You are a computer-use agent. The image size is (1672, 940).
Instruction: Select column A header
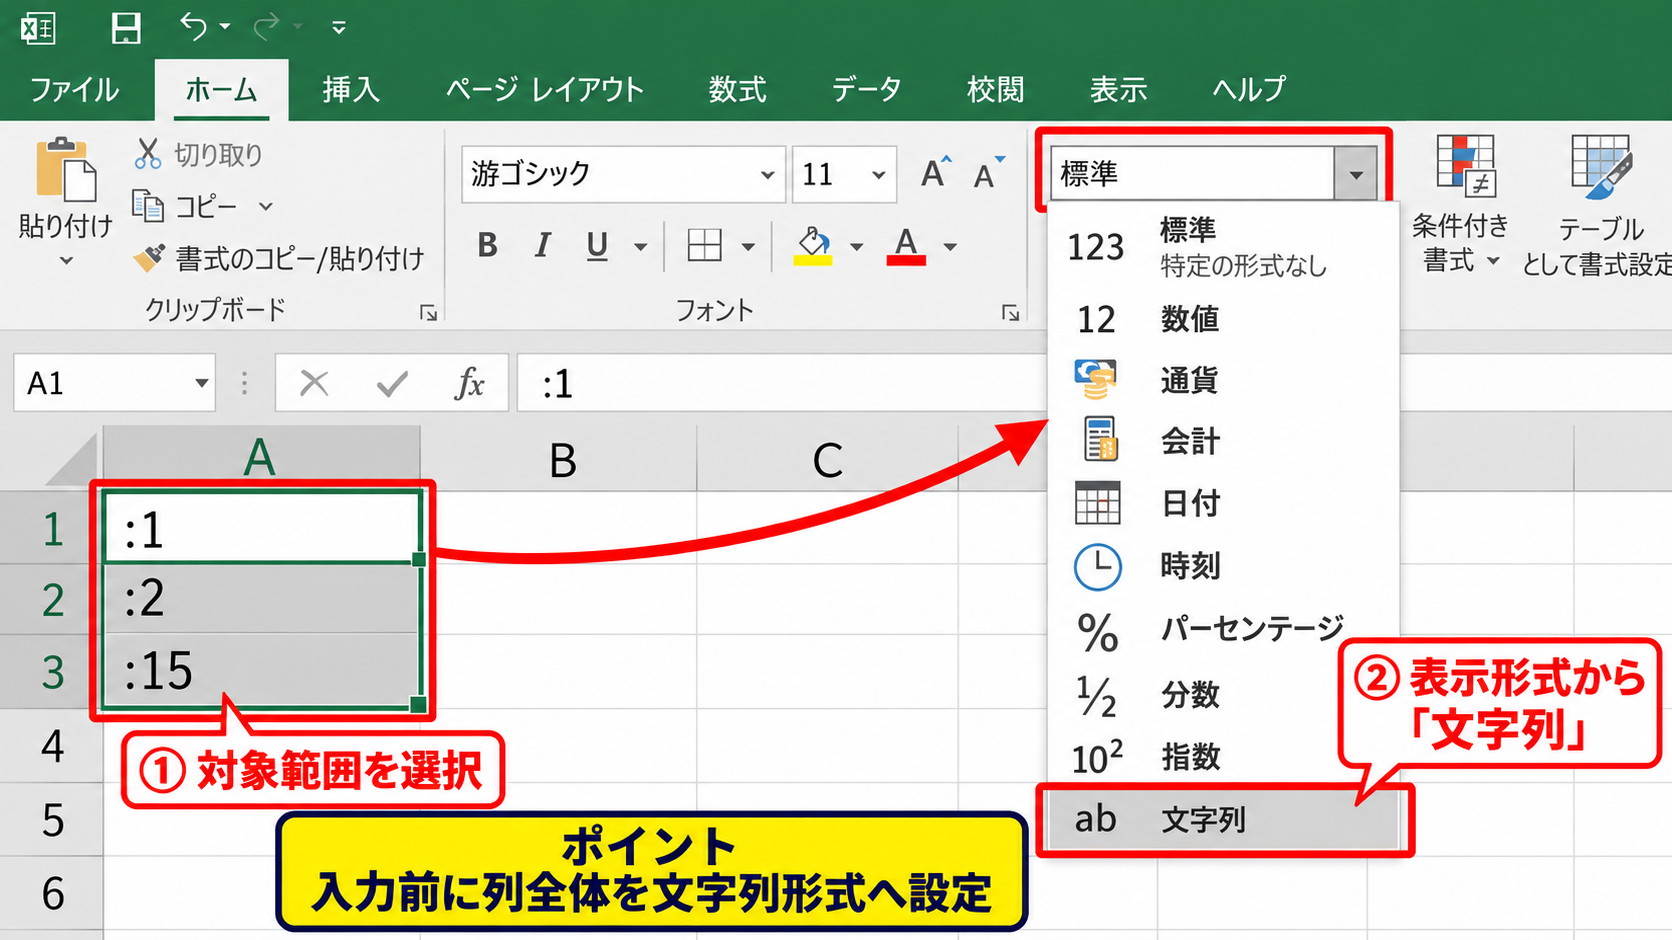click(x=261, y=459)
